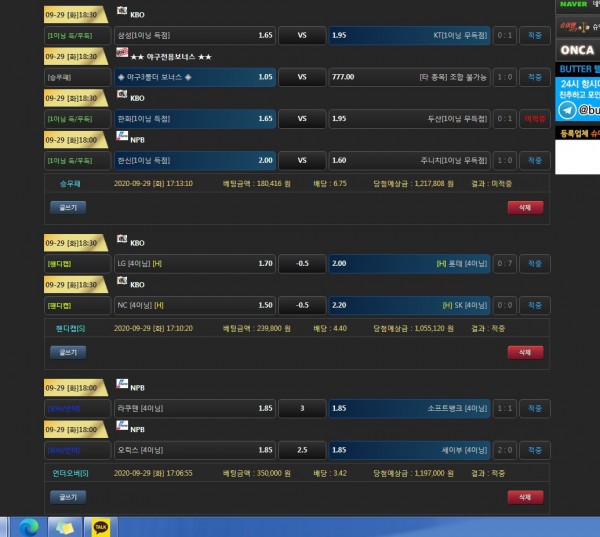Open KakaoTalk from the taskbar
Screen dimensions: 600x537
click(100, 526)
